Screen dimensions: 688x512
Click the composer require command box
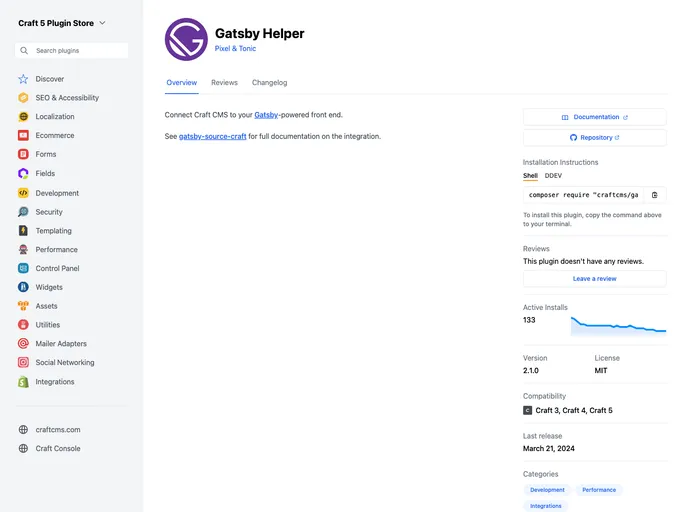[583, 195]
